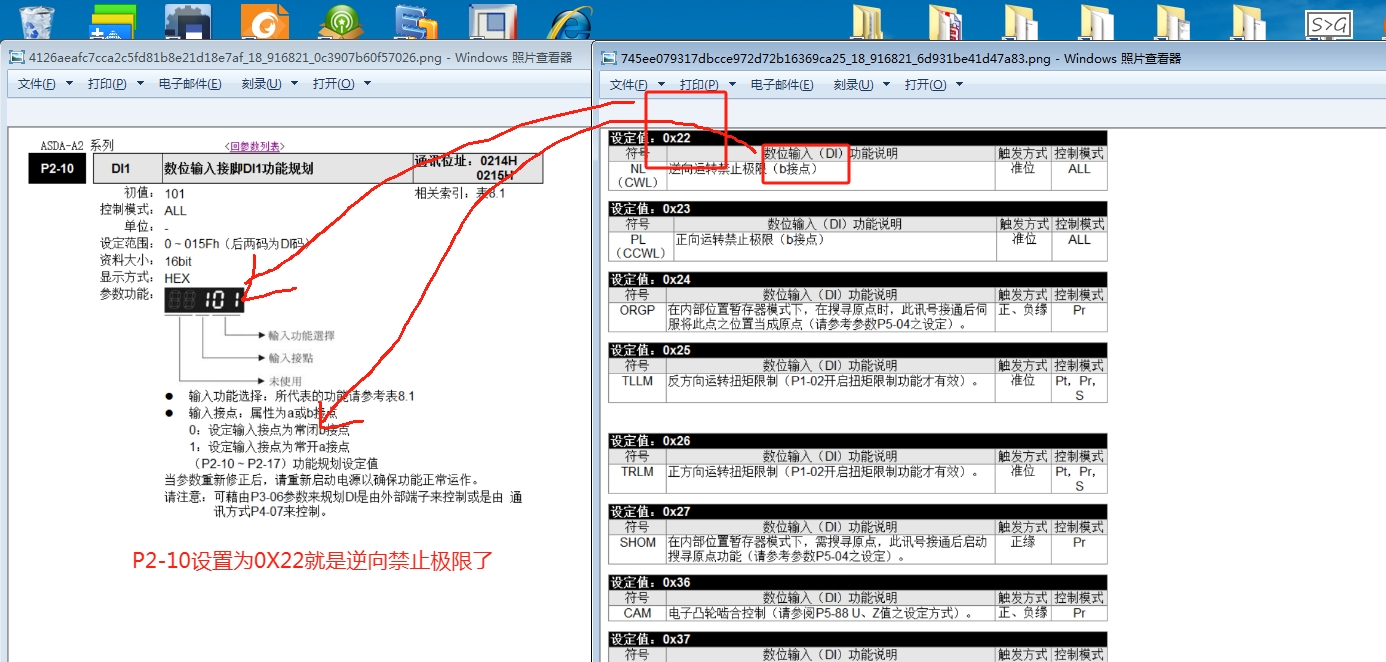Open the folder icon containing a red document
Image resolution: width=1386 pixels, height=662 pixels.
tap(944, 21)
